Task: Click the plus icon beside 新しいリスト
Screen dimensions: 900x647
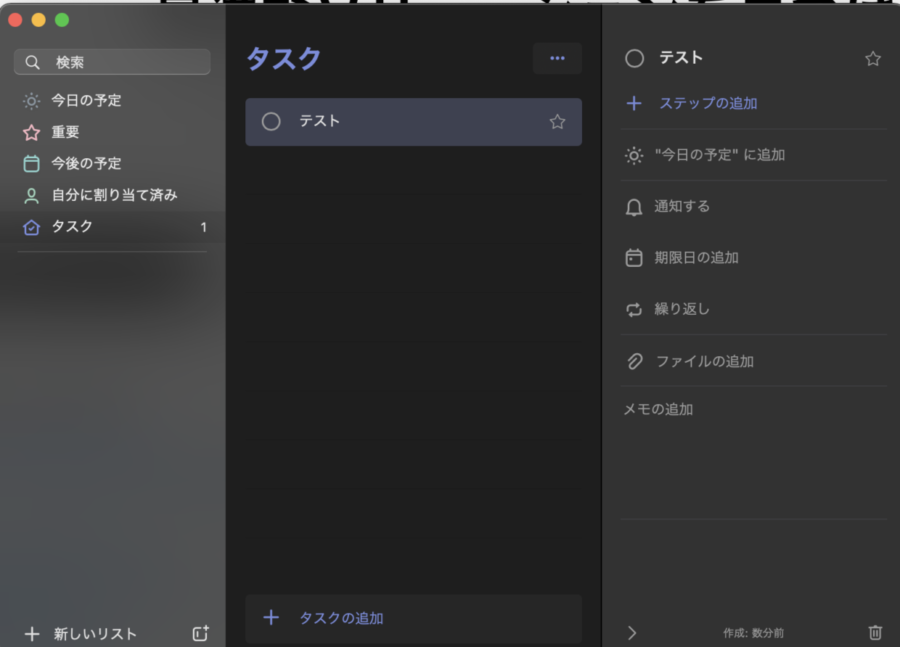Action: (x=32, y=634)
